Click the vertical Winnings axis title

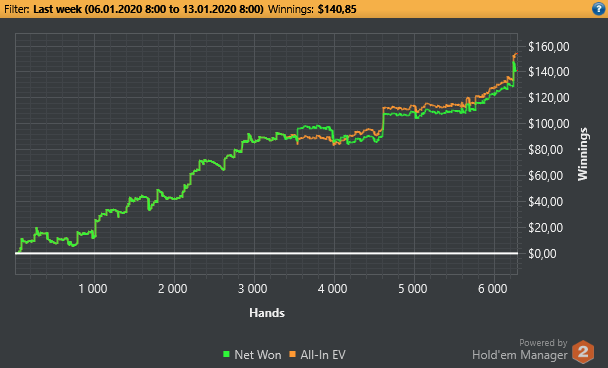583,154
